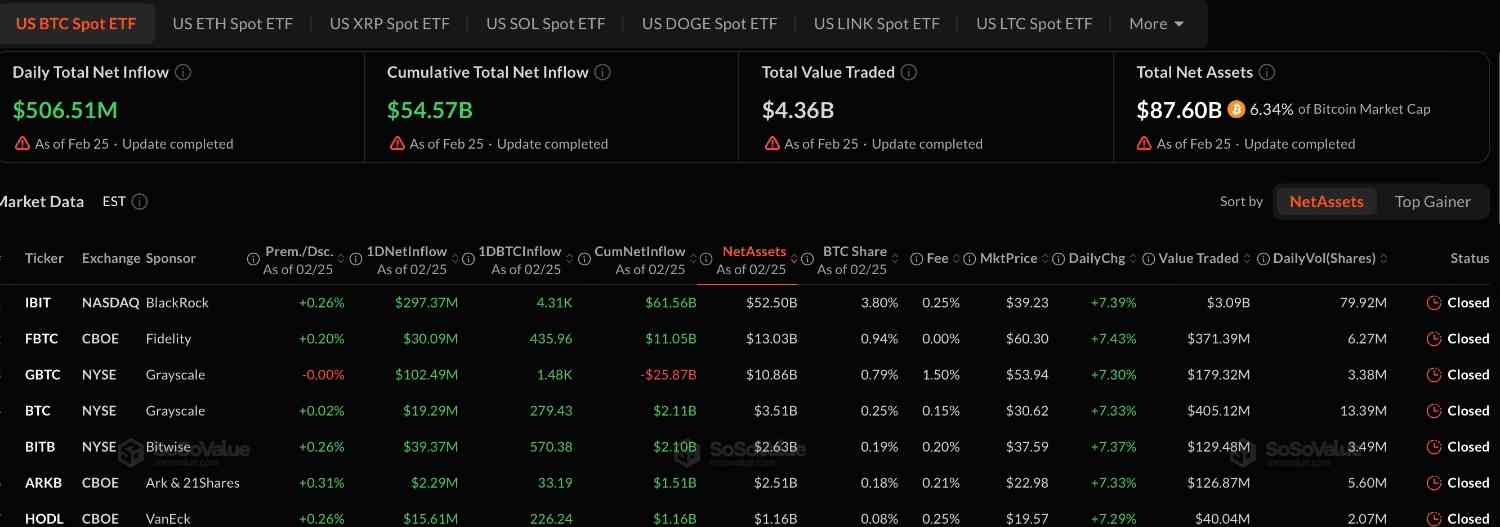
Task: Open the More ETF categories dropdown
Action: click(x=1156, y=24)
